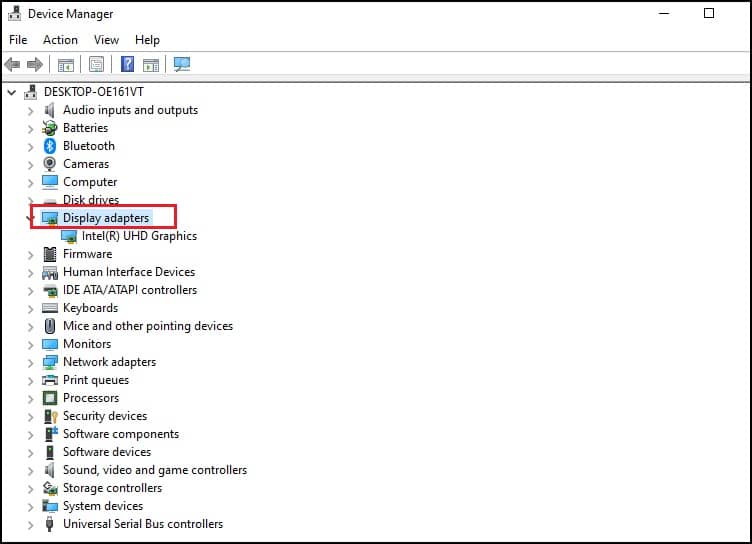Expand the System devices arrow
Viewport: 752px width, 544px height.
pyautogui.click(x=31, y=507)
